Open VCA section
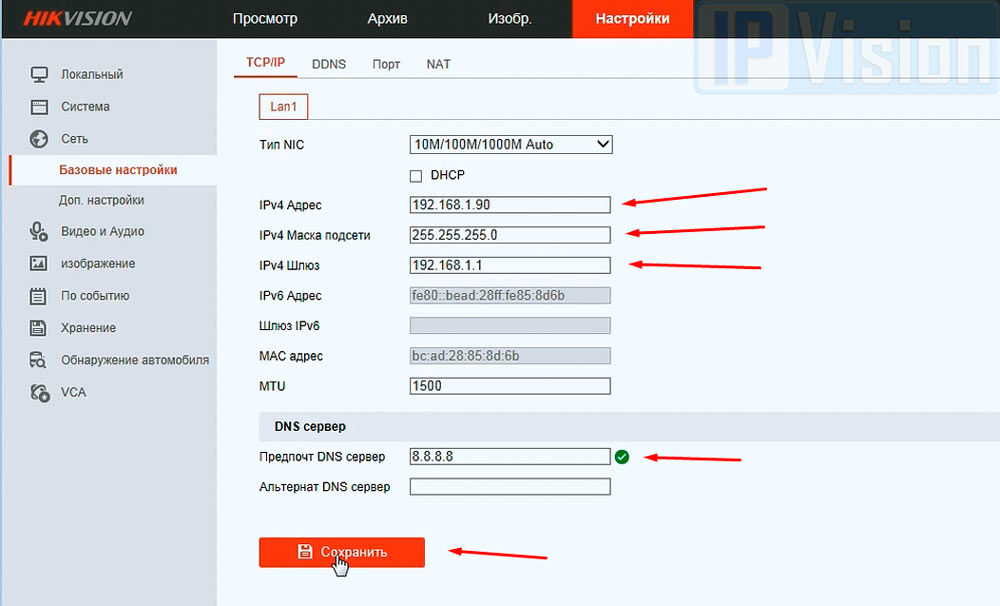1000x606 pixels. [x=73, y=392]
